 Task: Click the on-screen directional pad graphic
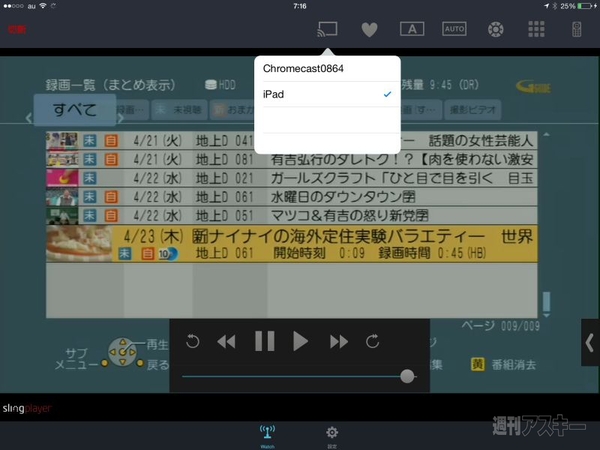[122, 352]
